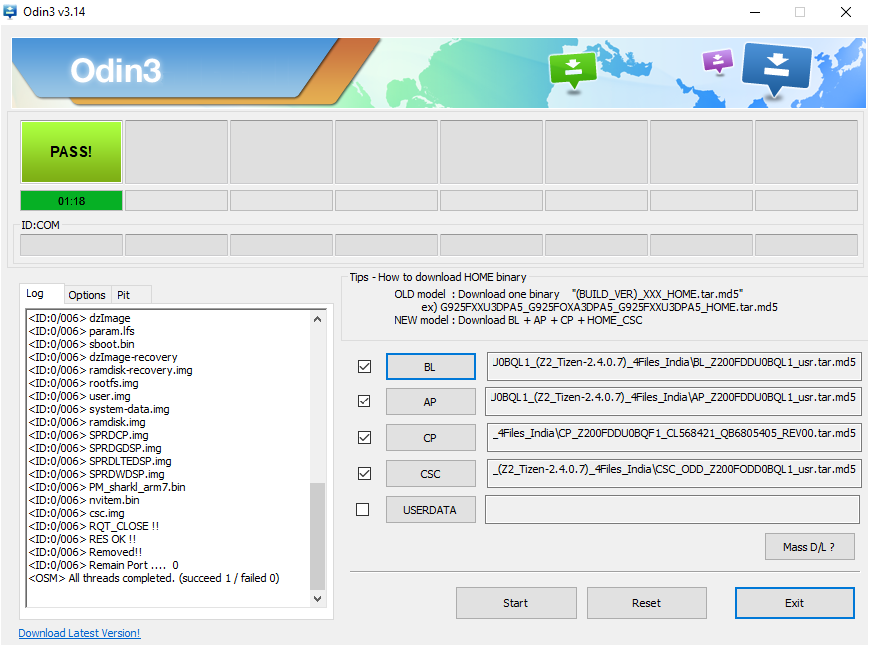Click the blue download icon in banner
This screenshot has height=646, width=869.
(776, 69)
